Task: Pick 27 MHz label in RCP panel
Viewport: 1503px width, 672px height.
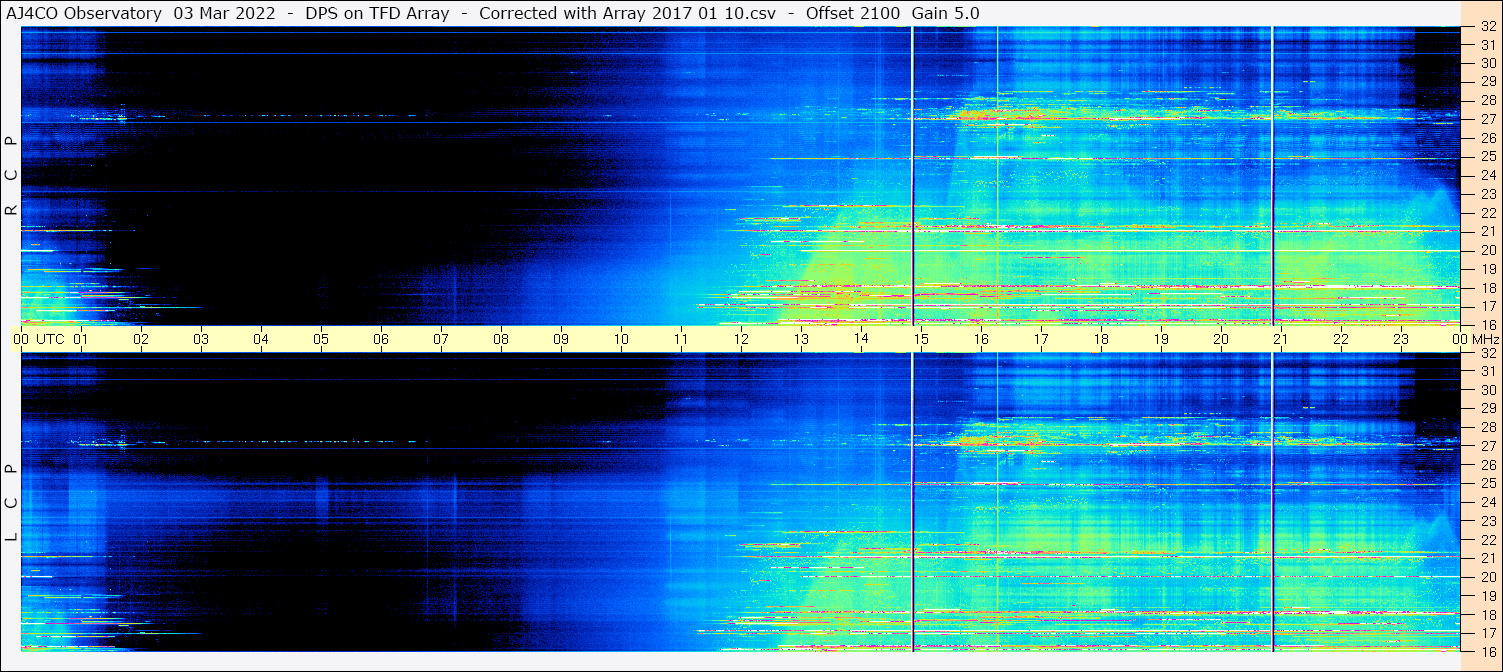Action: coord(1487,119)
